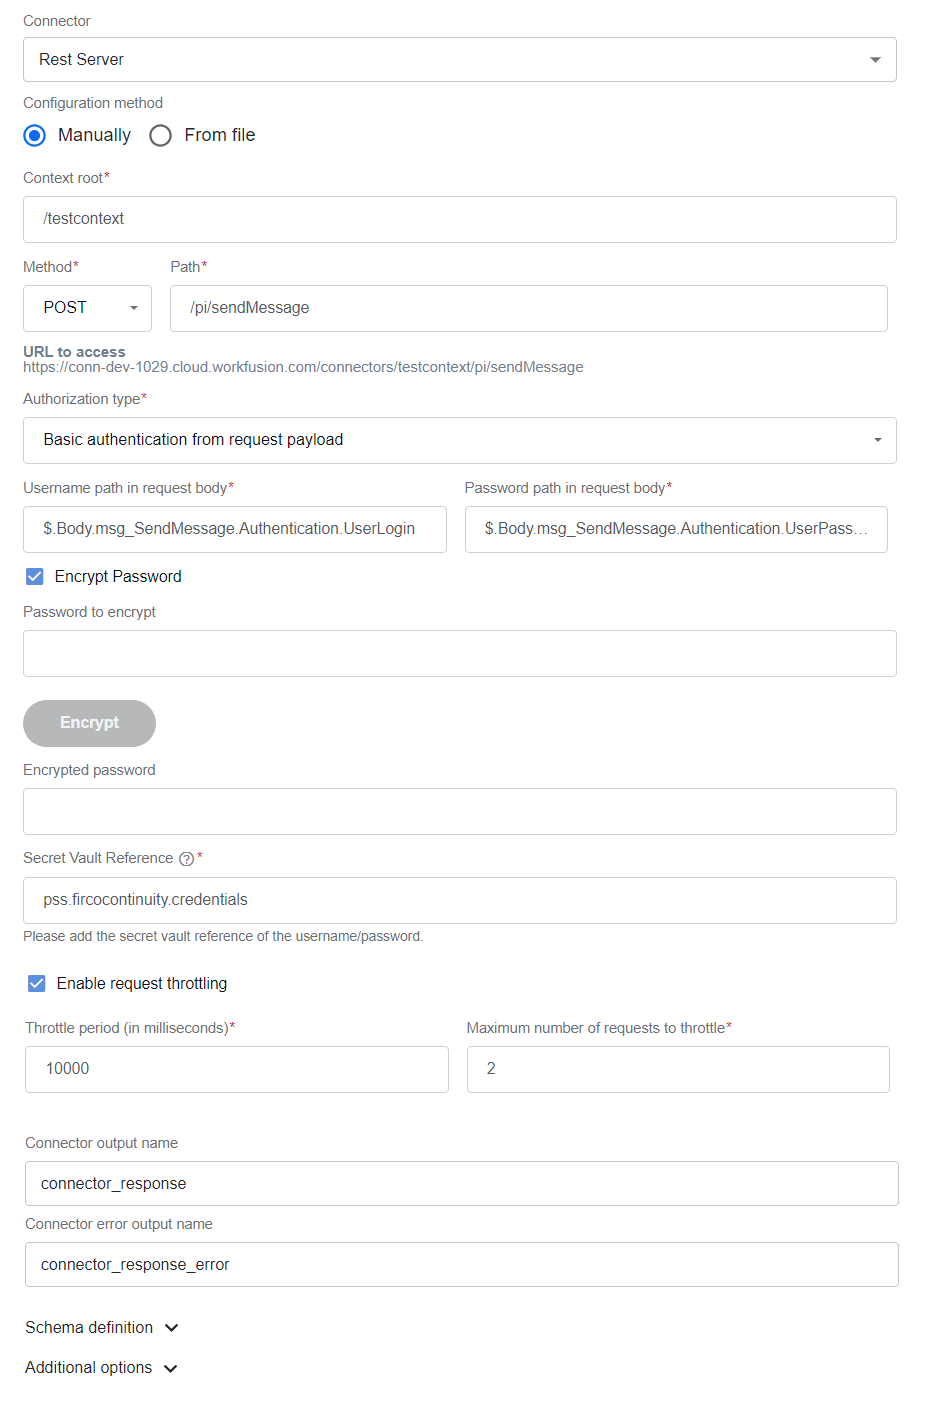Click the Context root input field
The image size is (933, 1404).
click(460, 219)
